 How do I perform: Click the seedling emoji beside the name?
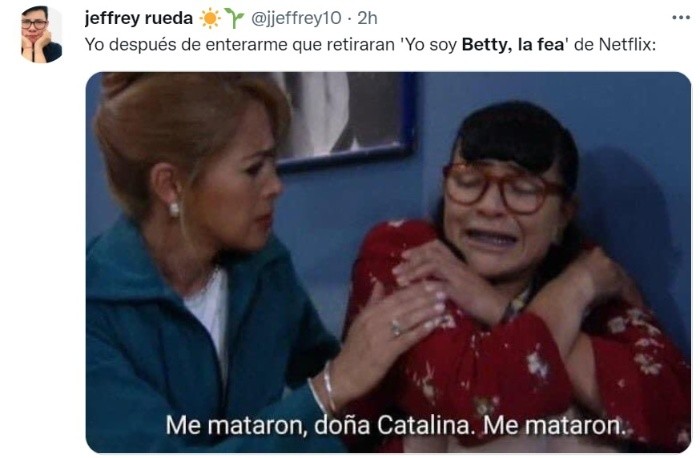233,18
